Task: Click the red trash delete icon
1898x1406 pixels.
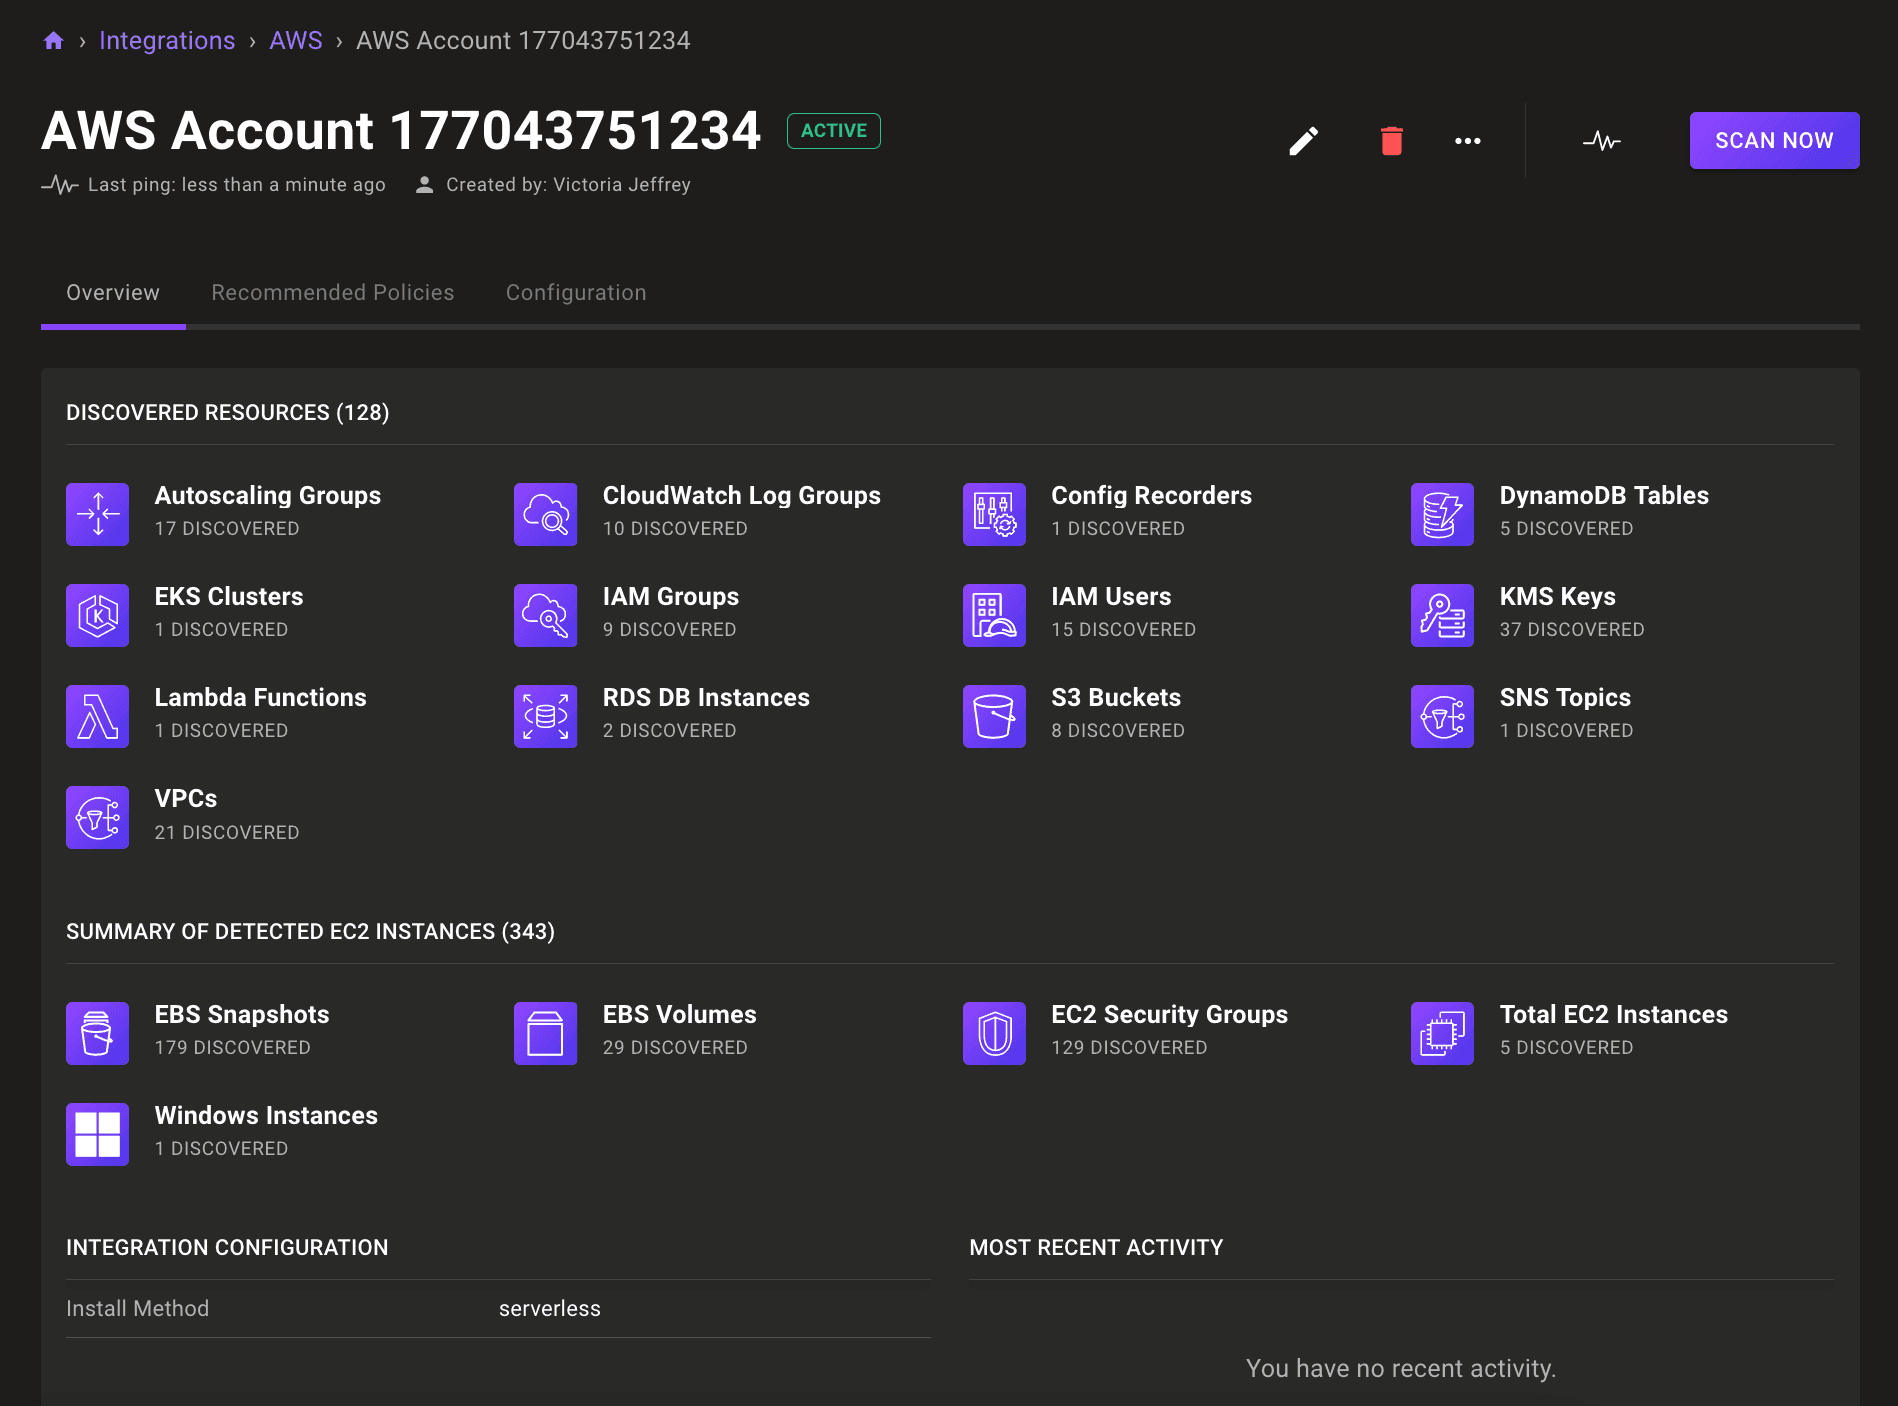Action: [1391, 141]
